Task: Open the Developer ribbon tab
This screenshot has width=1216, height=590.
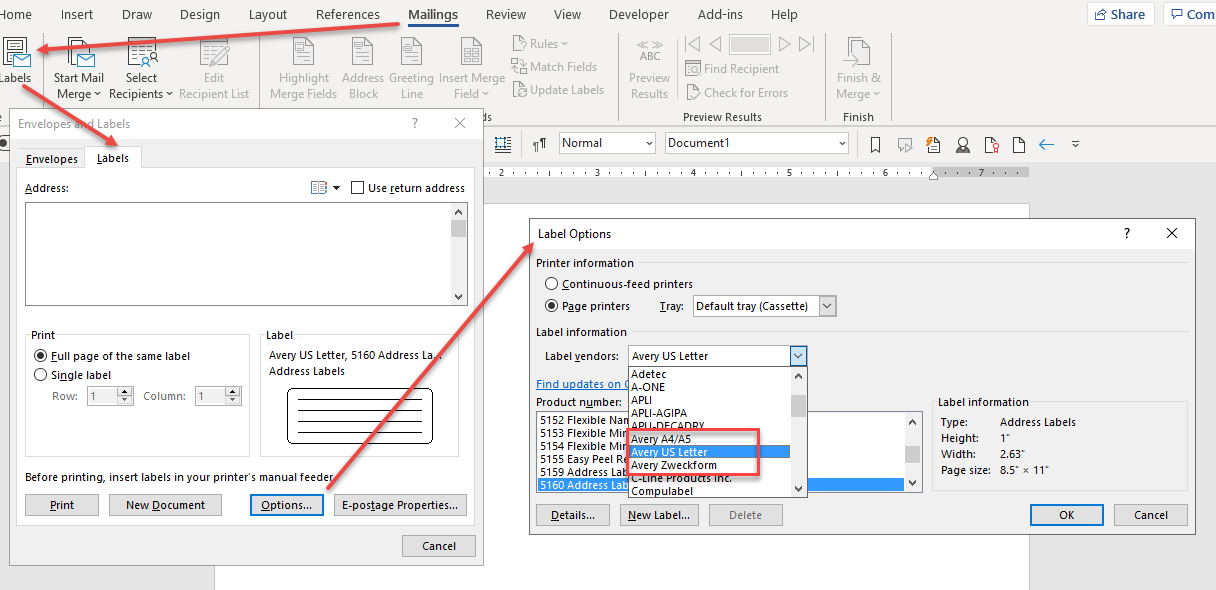Action: pos(639,14)
